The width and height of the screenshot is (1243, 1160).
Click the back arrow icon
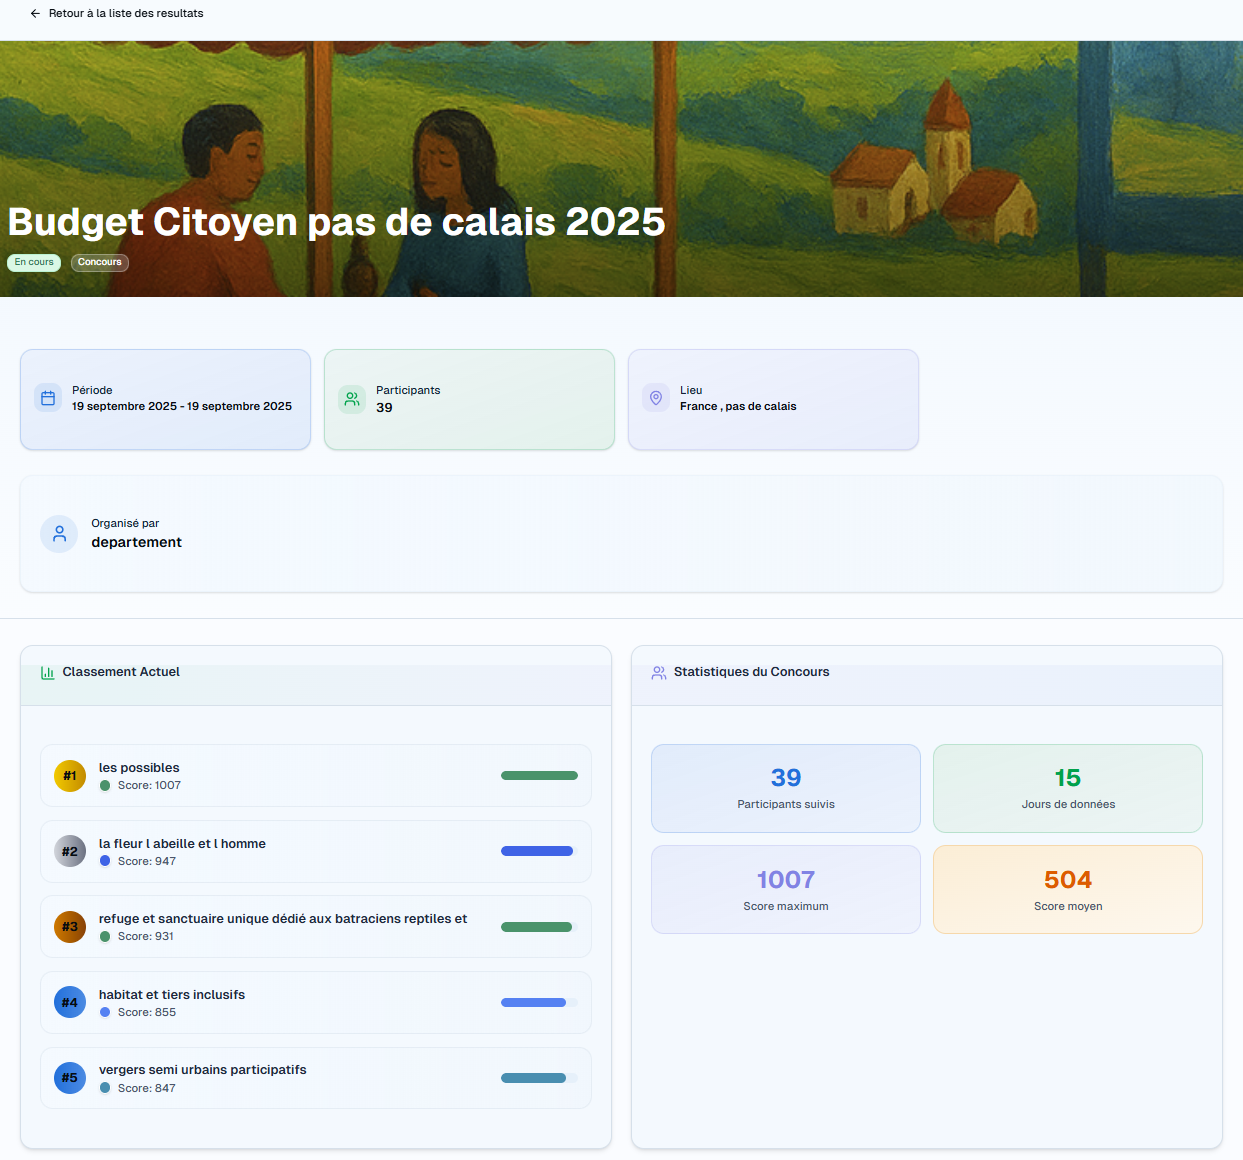coord(35,14)
